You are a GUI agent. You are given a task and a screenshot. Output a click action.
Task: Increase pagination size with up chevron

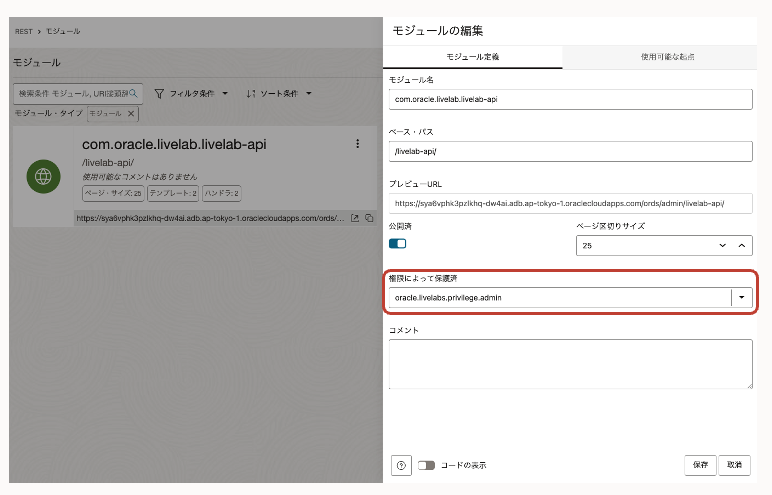[741, 245]
